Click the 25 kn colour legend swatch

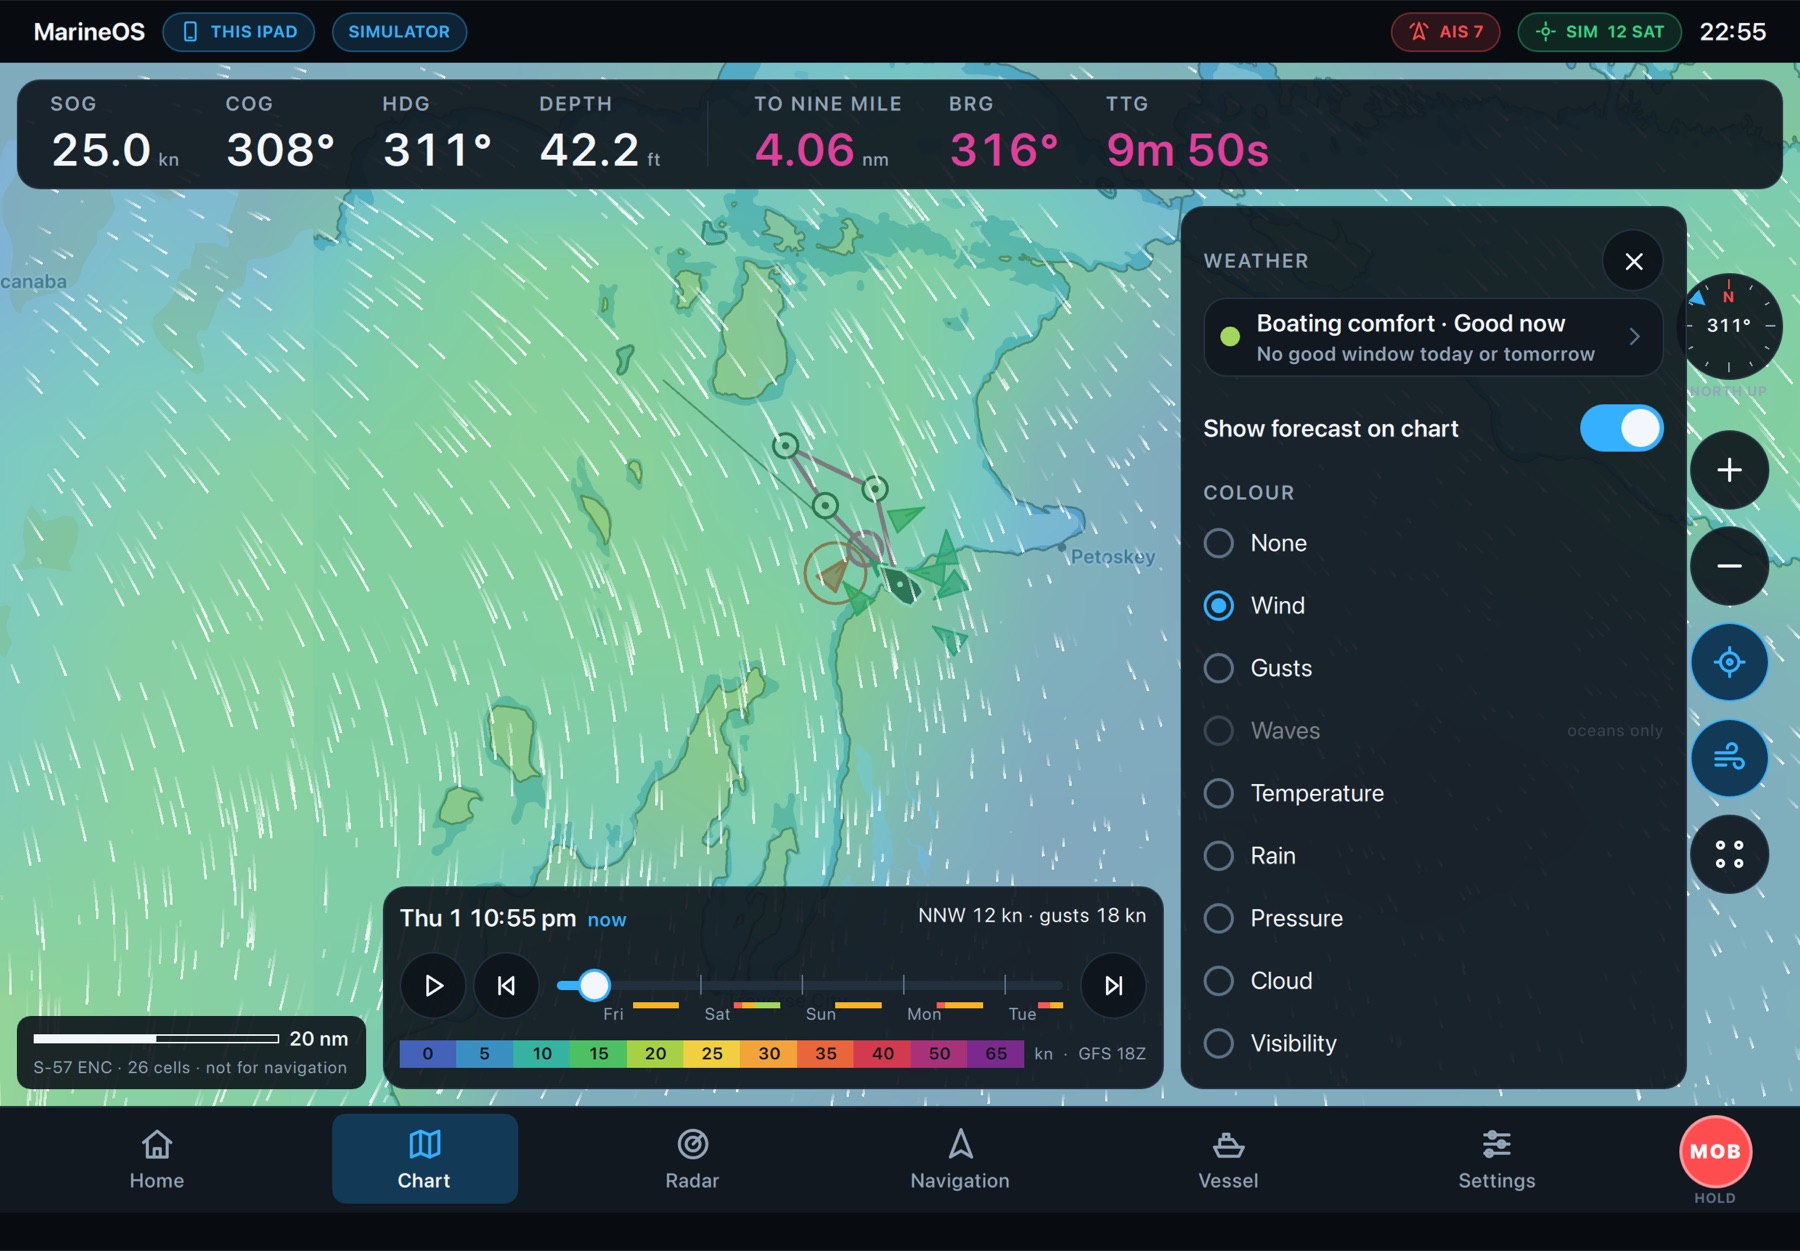(712, 1054)
